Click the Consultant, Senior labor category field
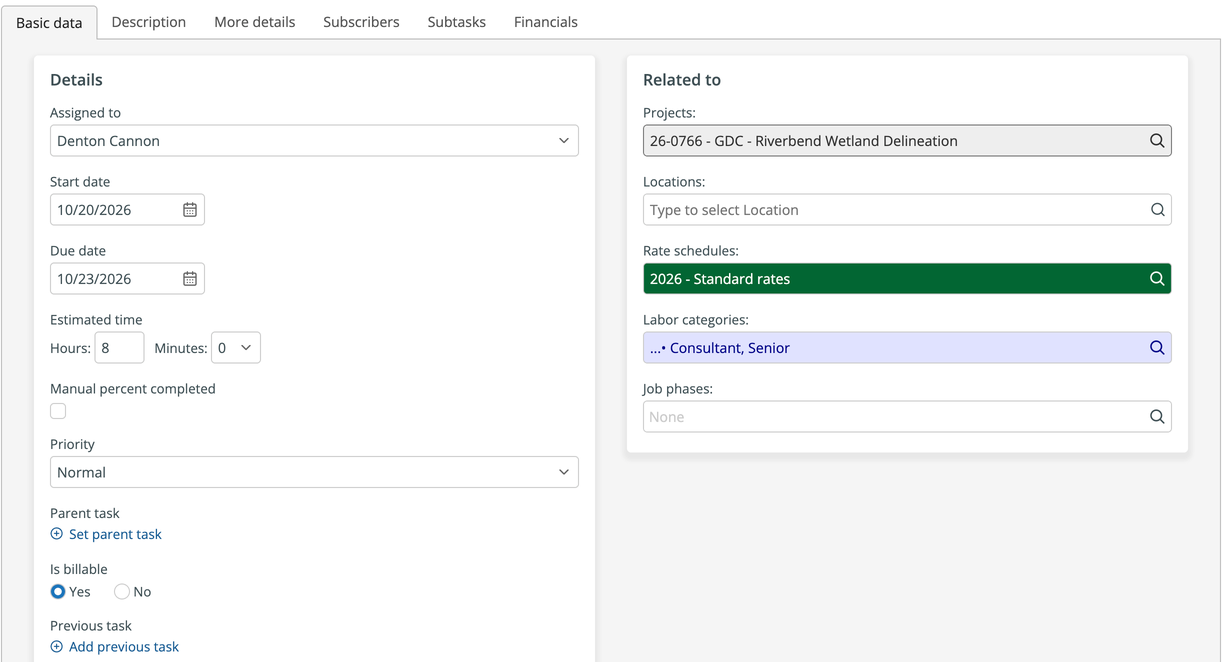This screenshot has height=662, width=1222. click(907, 348)
